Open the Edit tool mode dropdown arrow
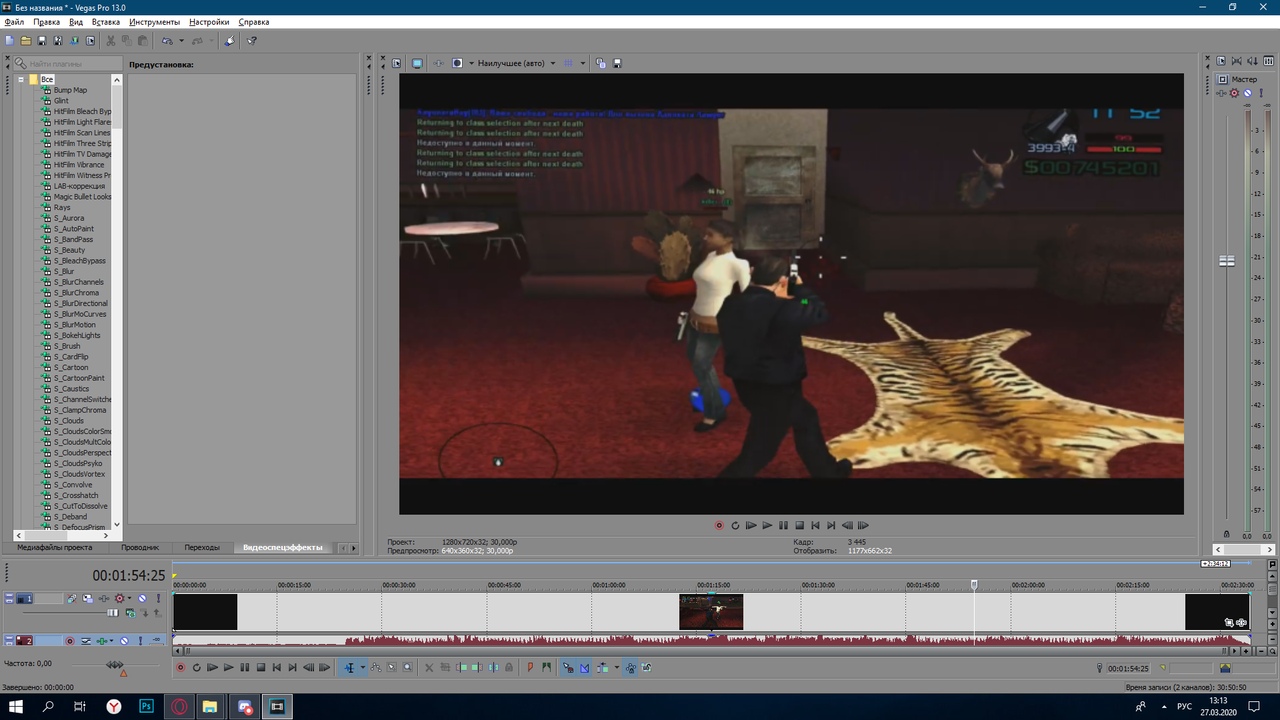Image resolution: width=1280 pixels, height=720 pixels. [363, 667]
